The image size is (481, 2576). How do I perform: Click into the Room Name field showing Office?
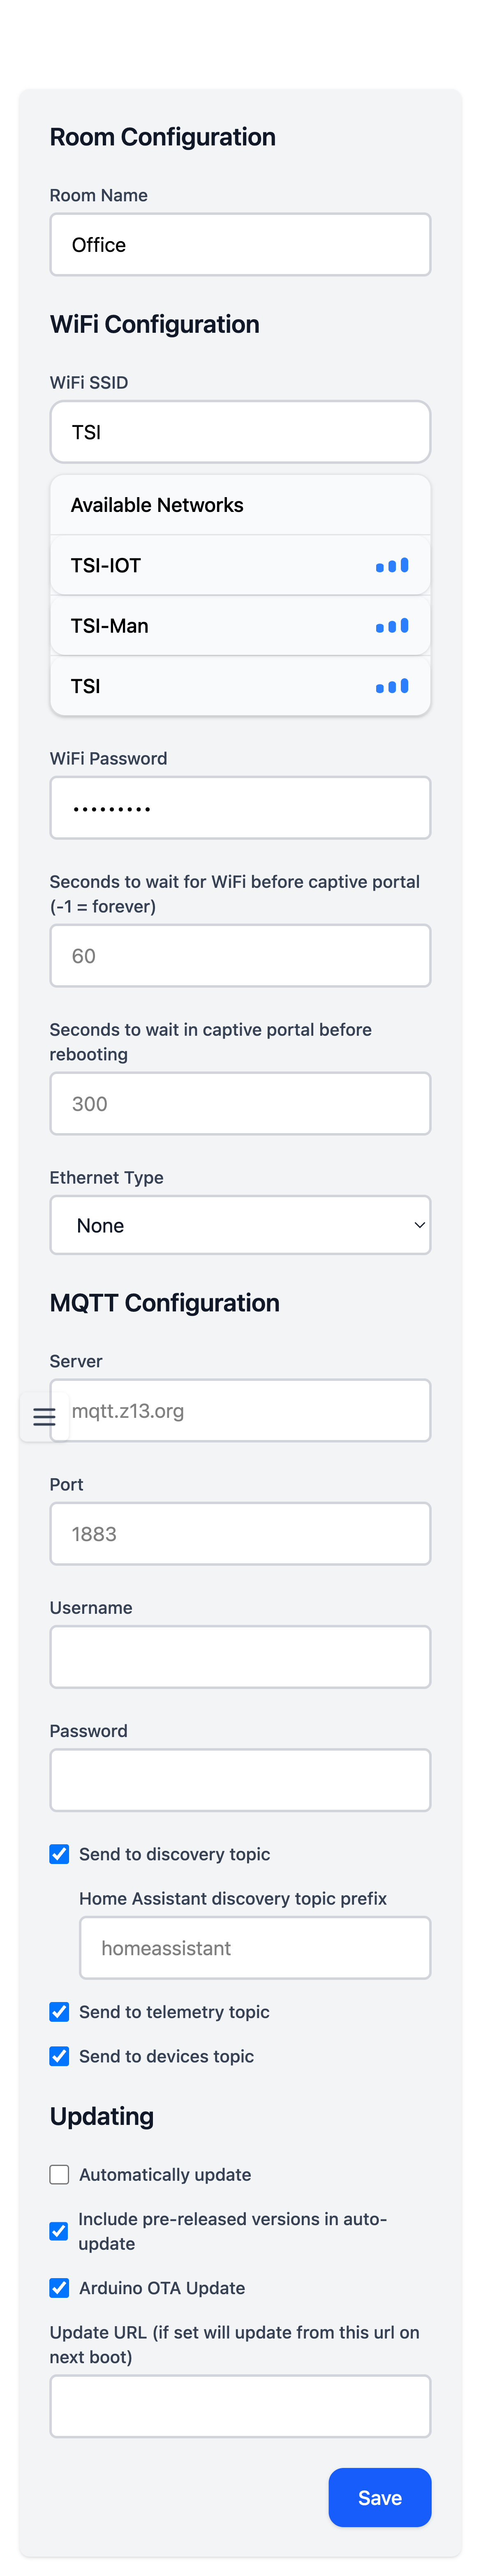click(x=240, y=244)
